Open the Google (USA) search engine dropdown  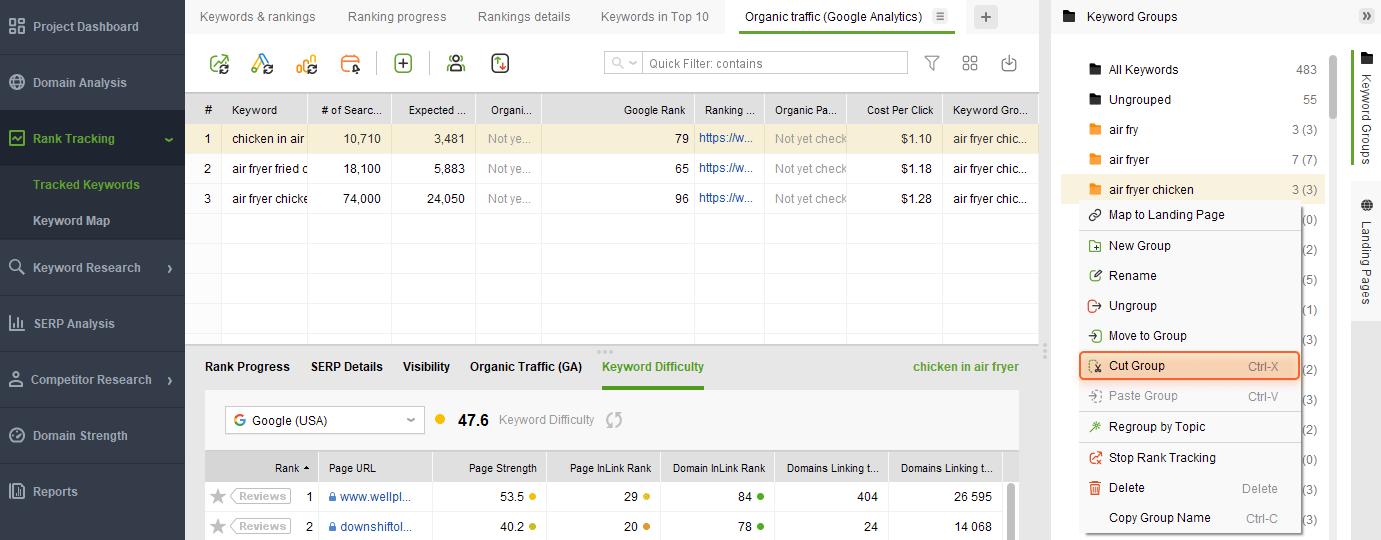325,420
